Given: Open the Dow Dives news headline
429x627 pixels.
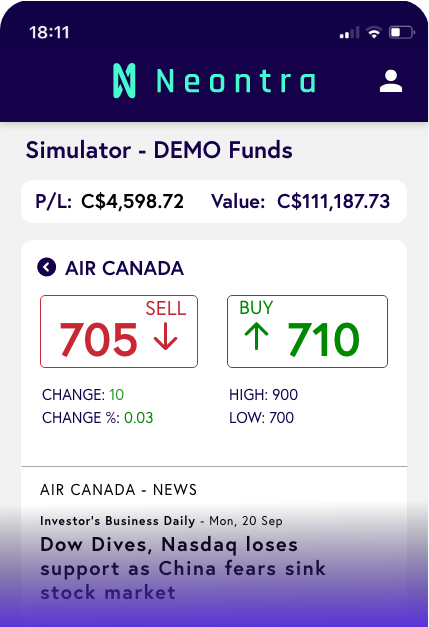Looking at the screenshot, I should click(183, 568).
